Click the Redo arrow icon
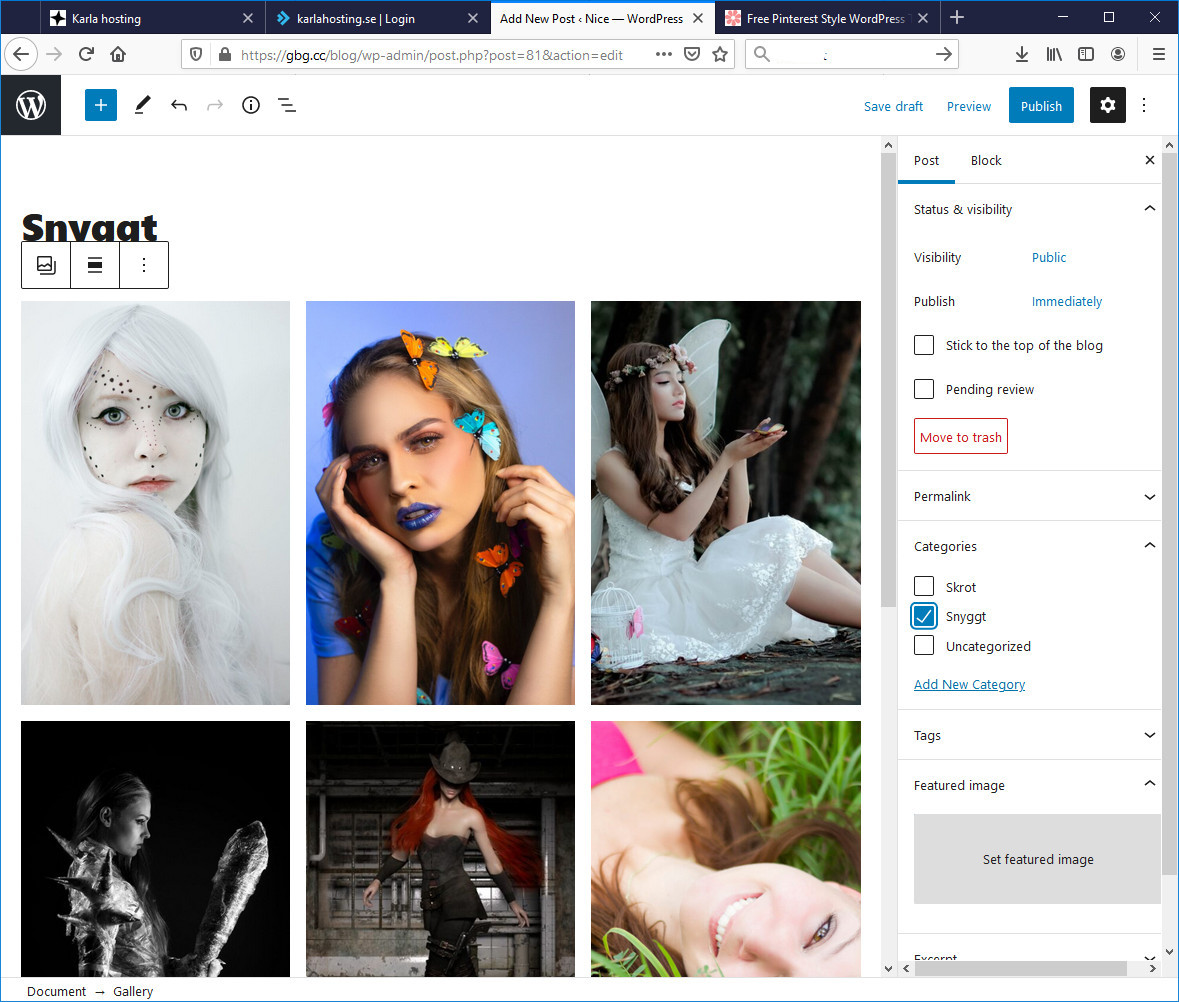This screenshot has width=1179, height=1002. pos(215,105)
